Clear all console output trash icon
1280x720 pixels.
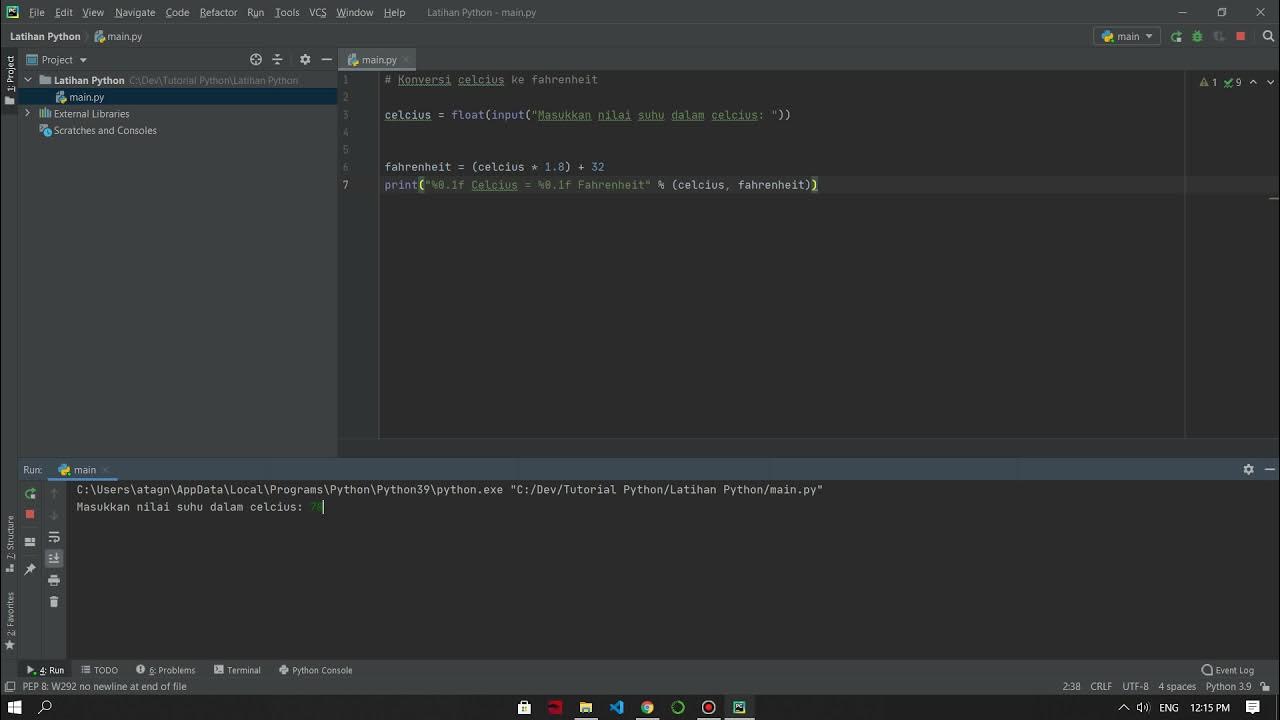(54, 602)
